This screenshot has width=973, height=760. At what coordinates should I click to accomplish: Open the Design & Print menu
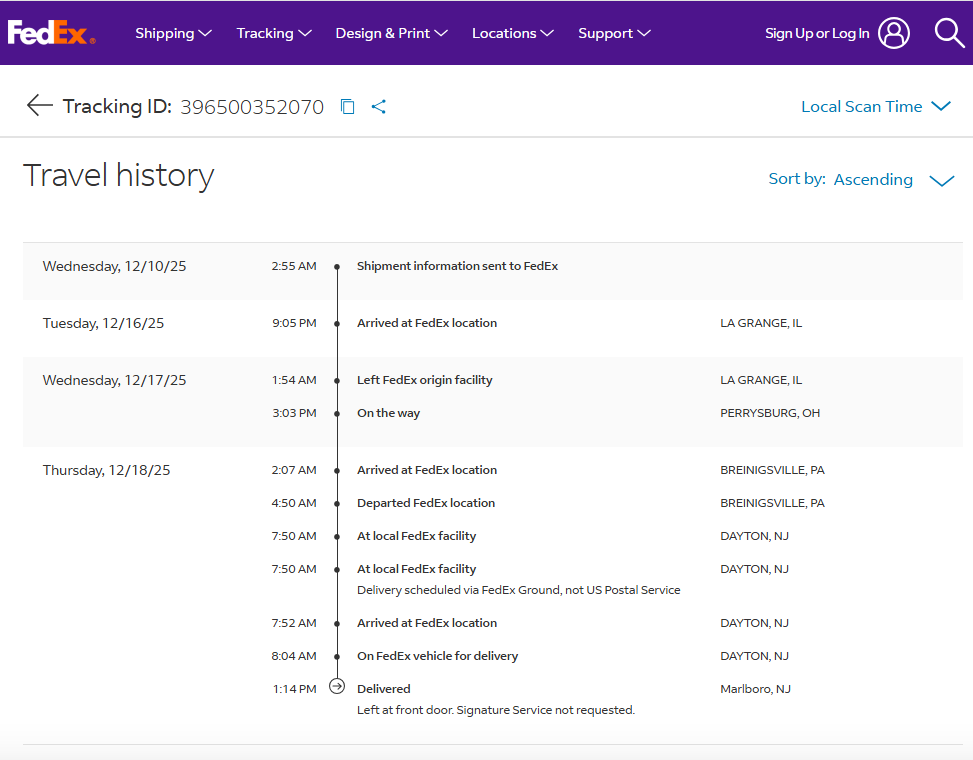click(x=391, y=33)
